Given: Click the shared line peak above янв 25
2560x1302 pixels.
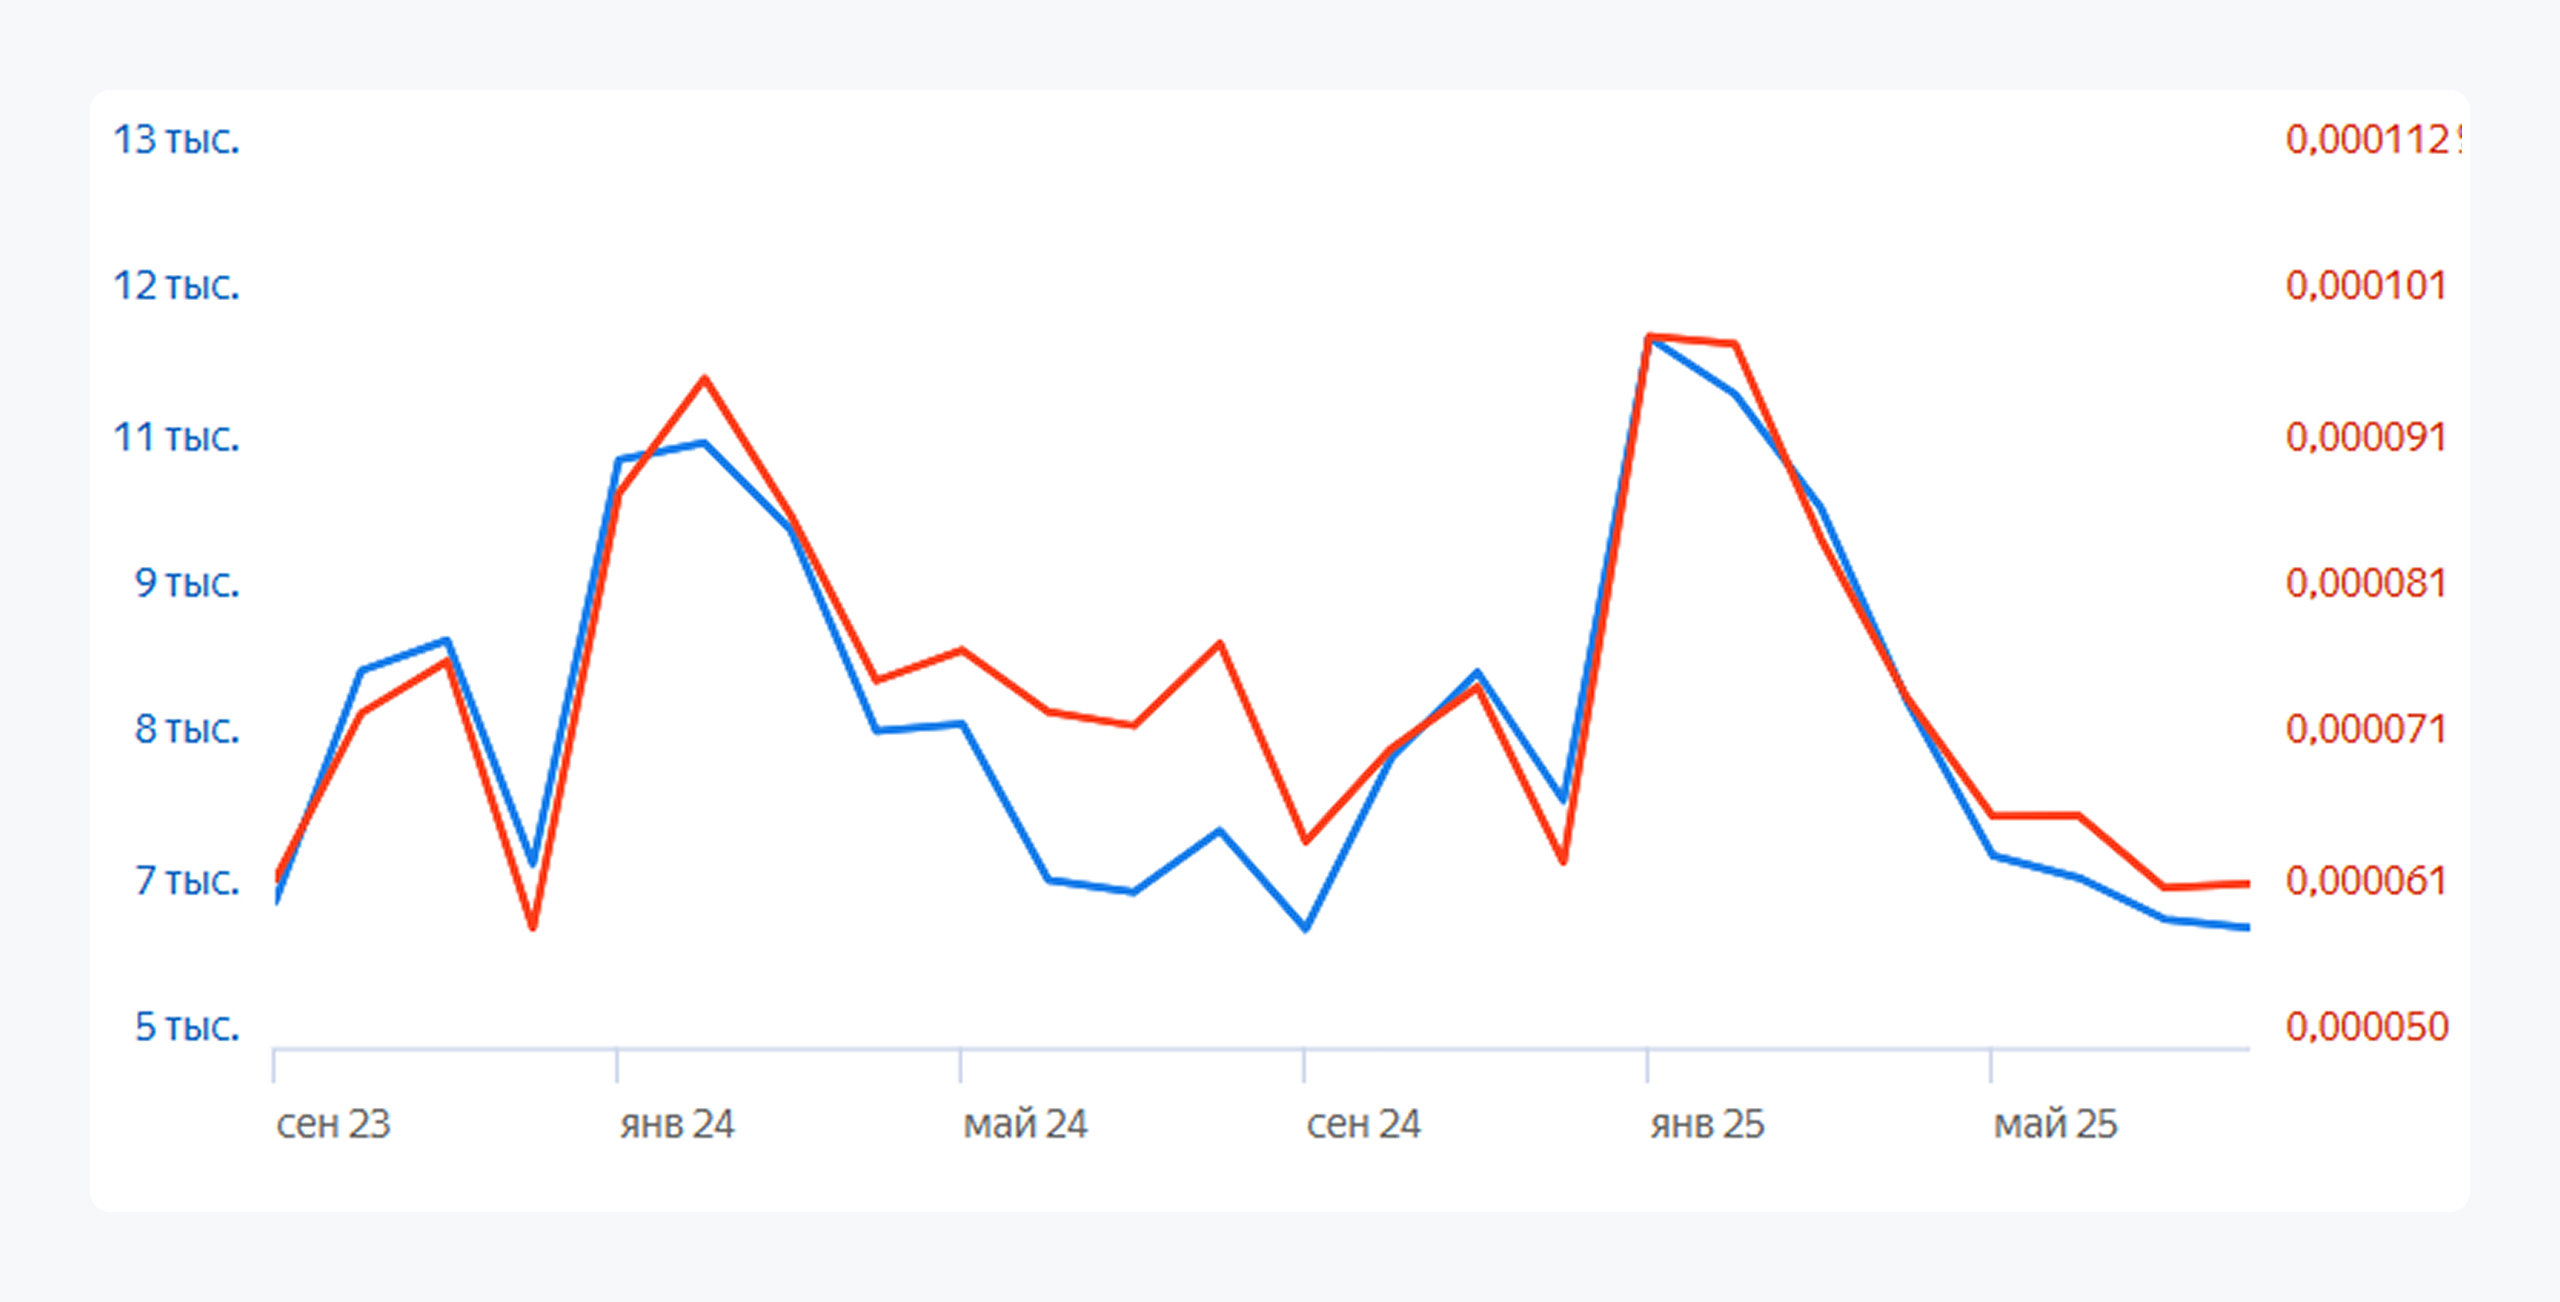Looking at the screenshot, I should 1649,337.
